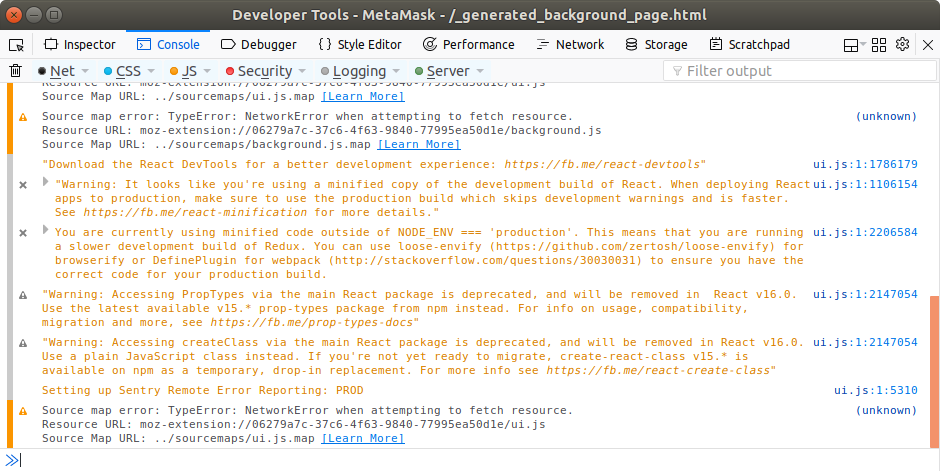Click the console prompt chevron icon
The height and width of the screenshot is (471, 940).
(x=12, y=460)
